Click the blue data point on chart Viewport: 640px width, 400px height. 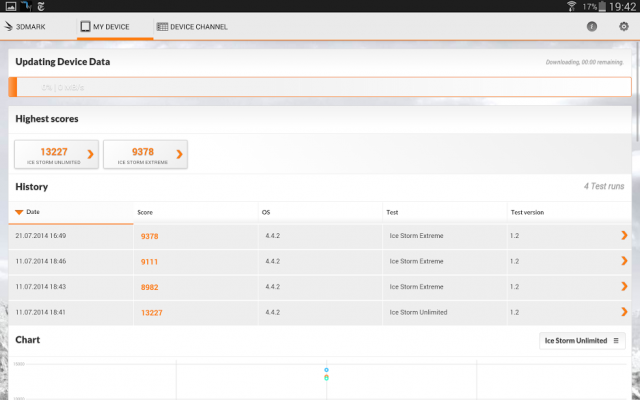(x=326, y=370)
